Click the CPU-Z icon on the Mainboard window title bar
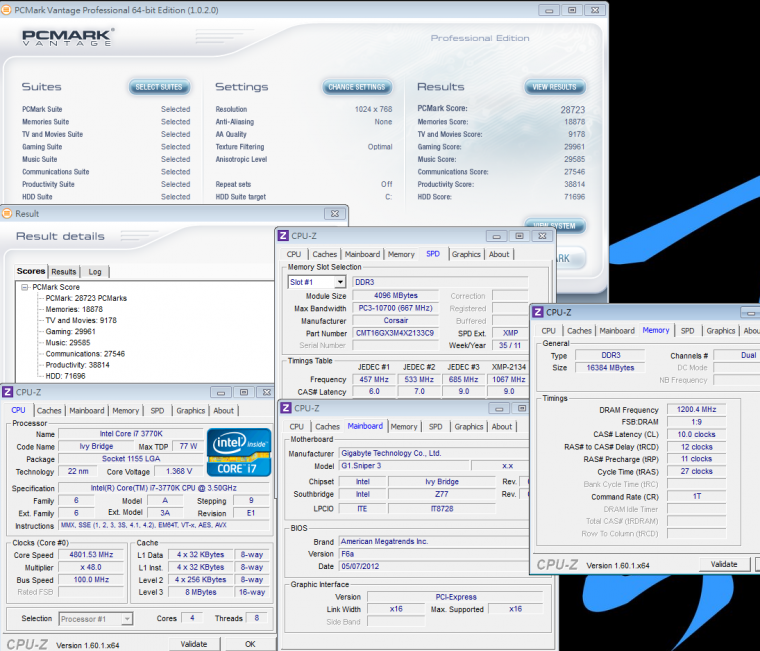Image resolution: width=760 pixels, height=651 pixels. click(286, 408)
